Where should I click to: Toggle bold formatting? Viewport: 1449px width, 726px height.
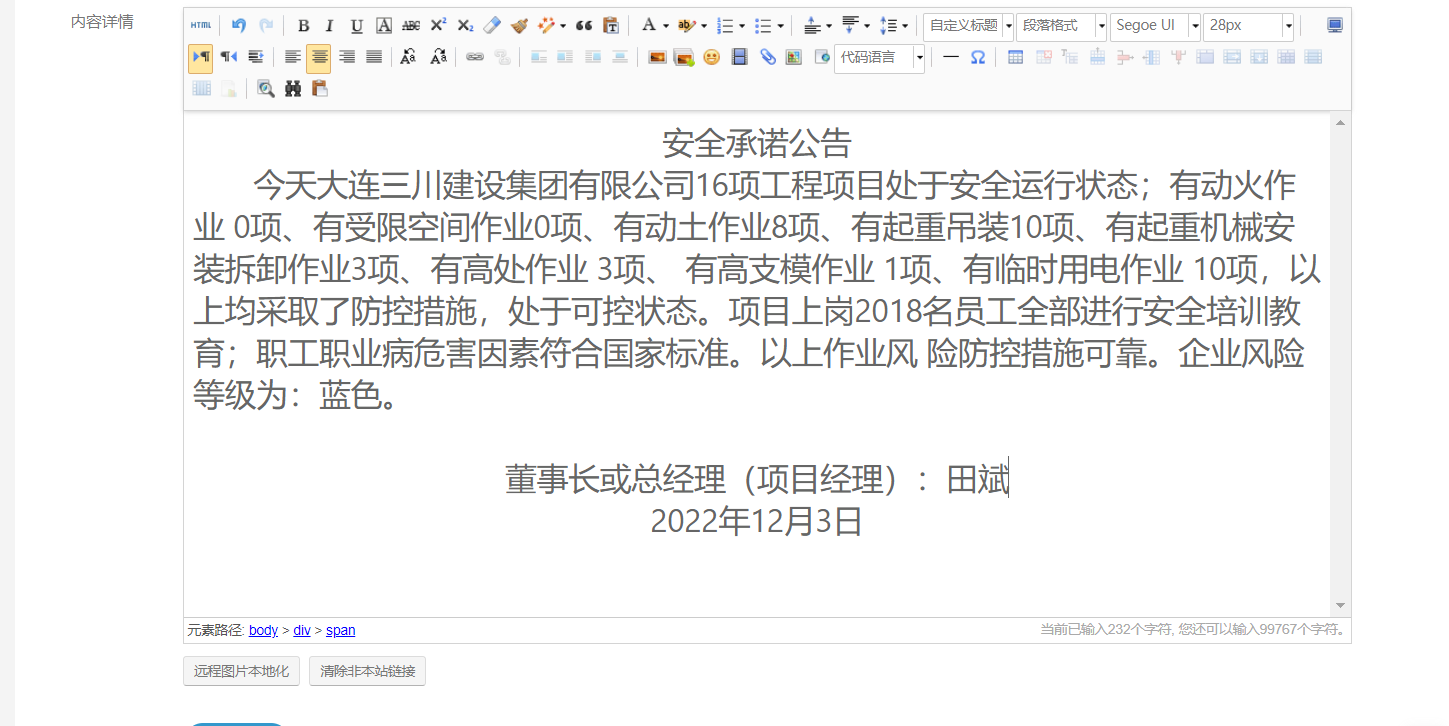(303, 26)
